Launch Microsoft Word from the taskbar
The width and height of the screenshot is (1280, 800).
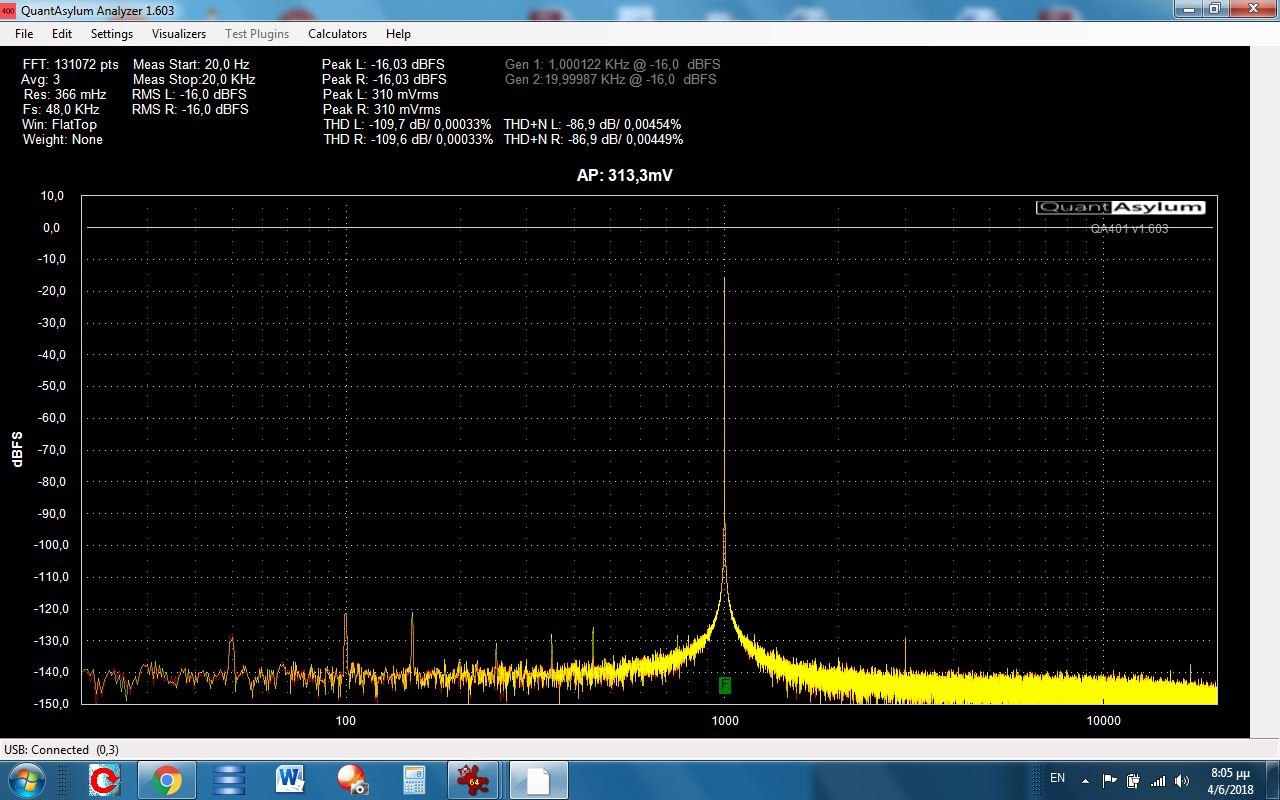(290, 780)
